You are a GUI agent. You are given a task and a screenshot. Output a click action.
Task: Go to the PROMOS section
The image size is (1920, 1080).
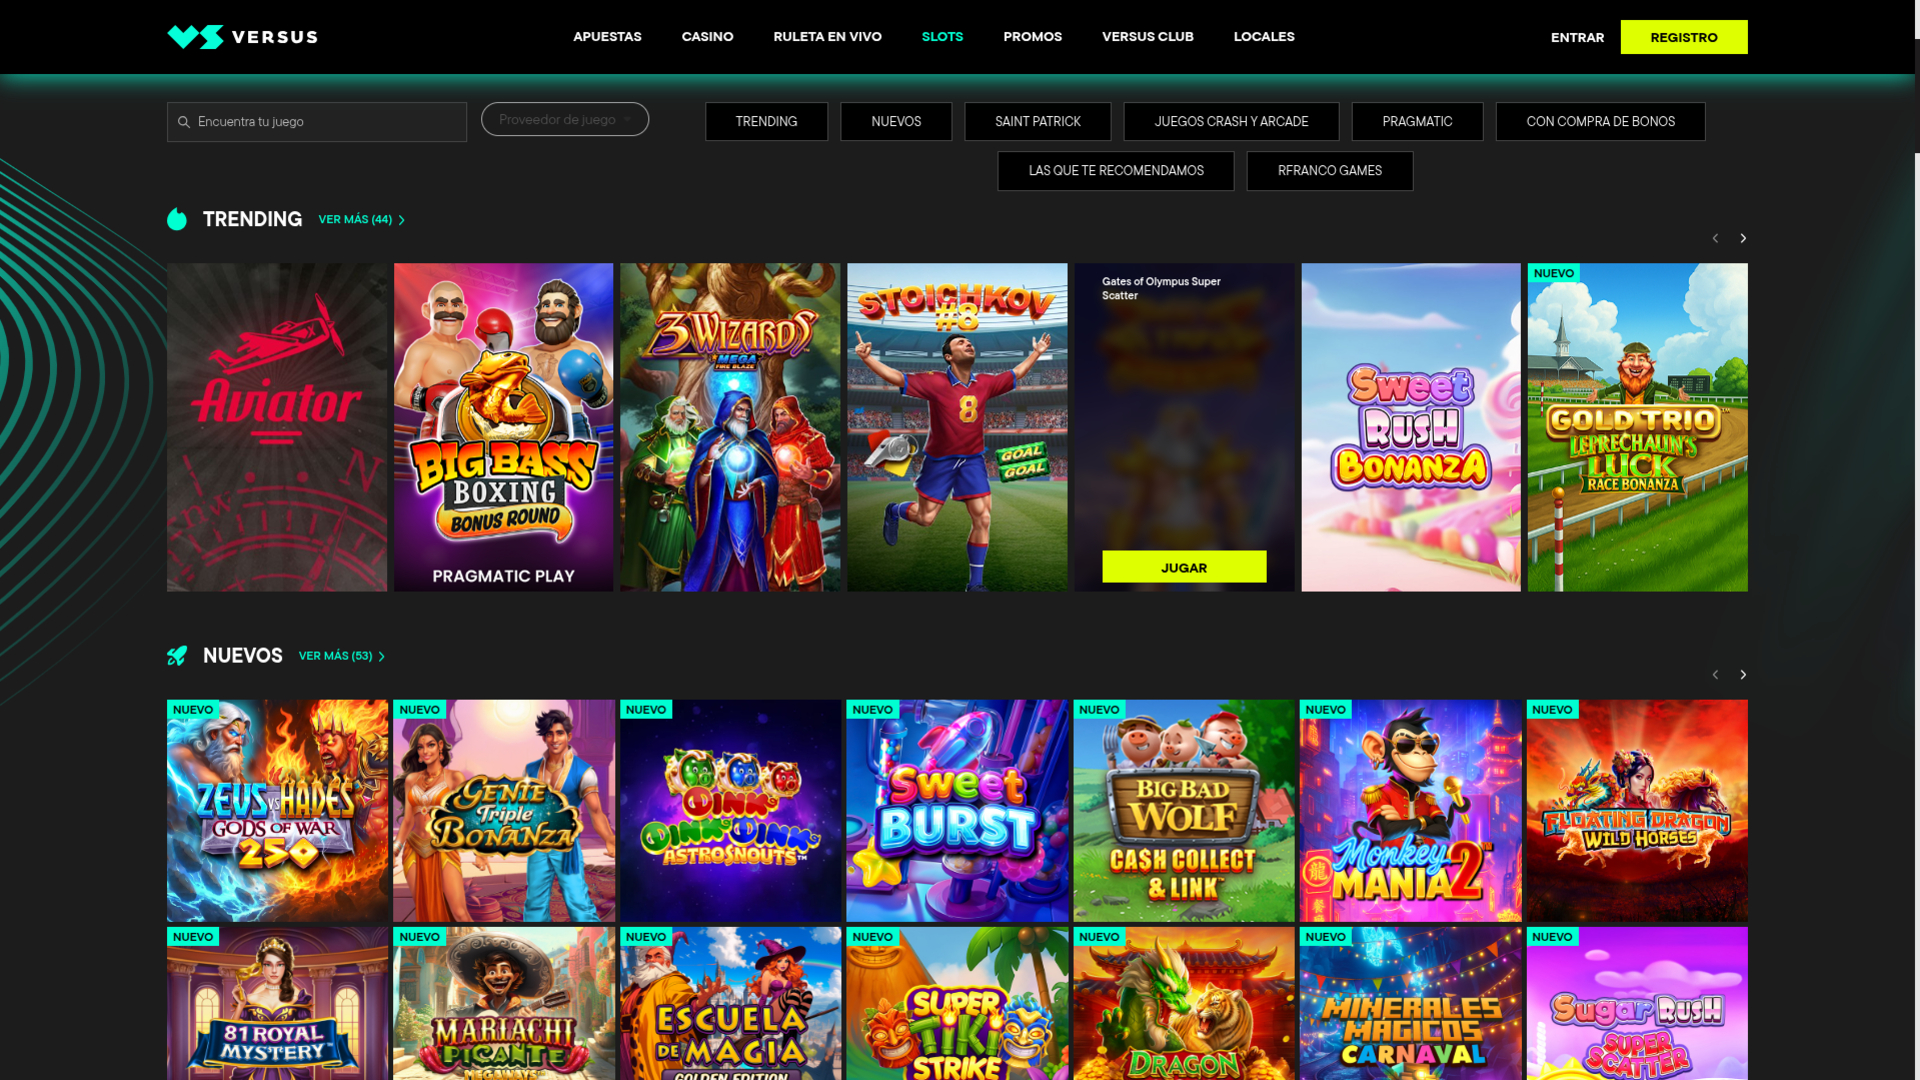[1032, 36]
